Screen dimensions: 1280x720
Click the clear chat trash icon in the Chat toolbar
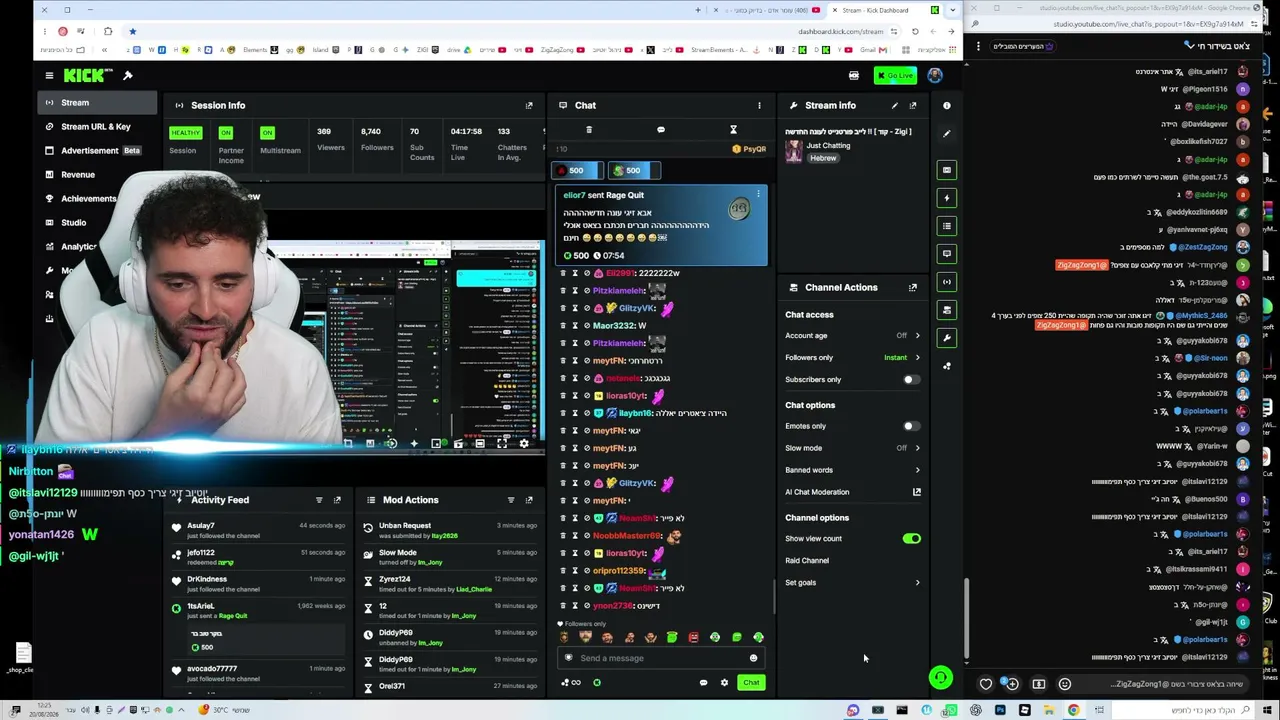point(588,130)
